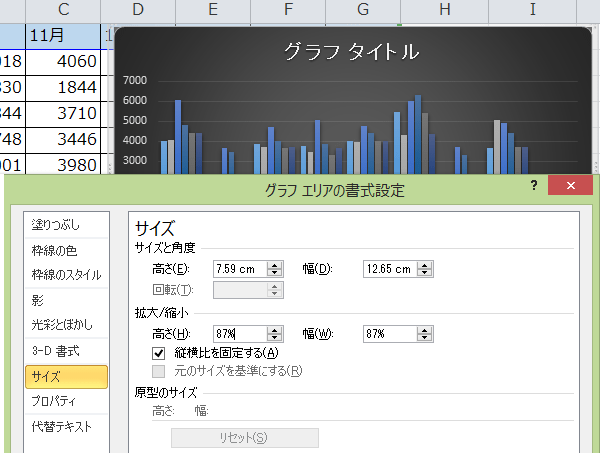Open 3-D 書式 settings
This screenshot has height=453, width=600.
tap(55, 351)
